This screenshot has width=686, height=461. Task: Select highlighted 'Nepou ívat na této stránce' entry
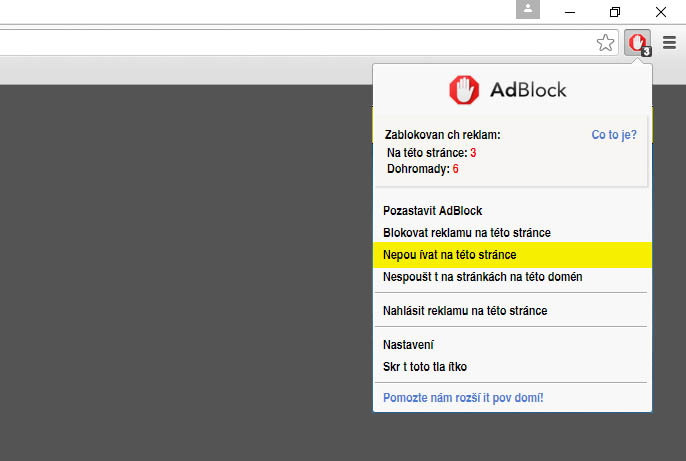tap(512, 255)
